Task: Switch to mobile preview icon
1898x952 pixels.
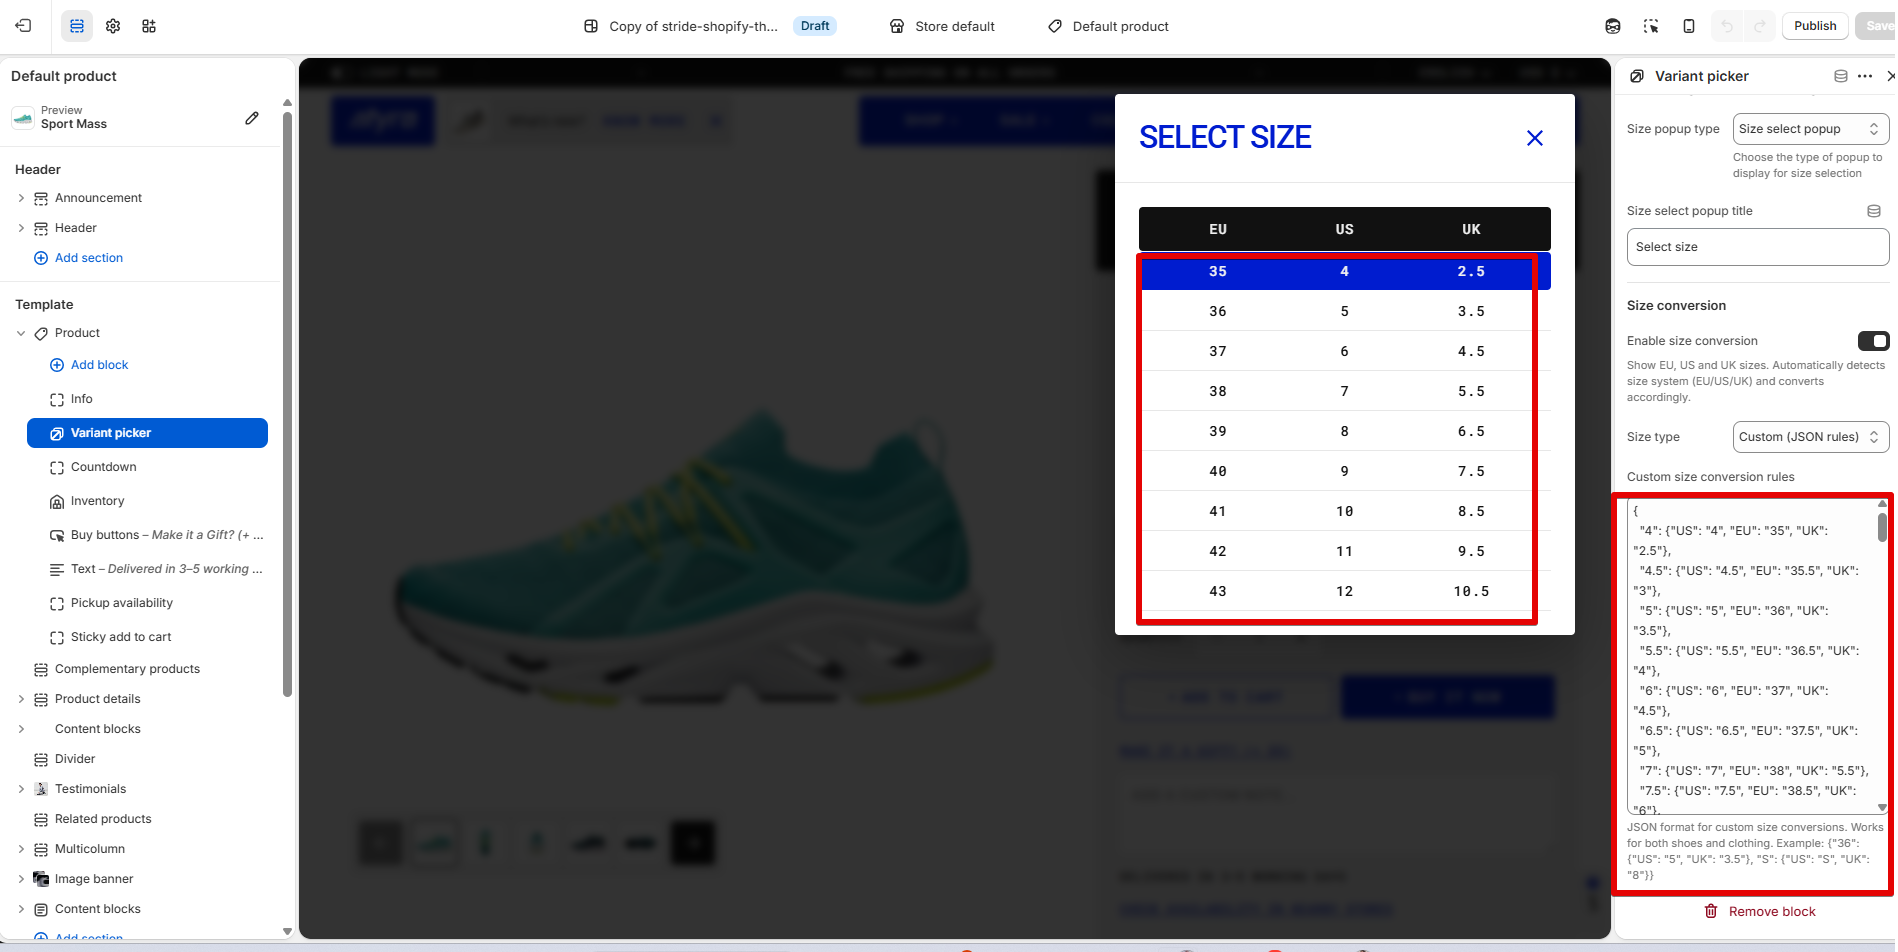Action: coord(1689,26)
